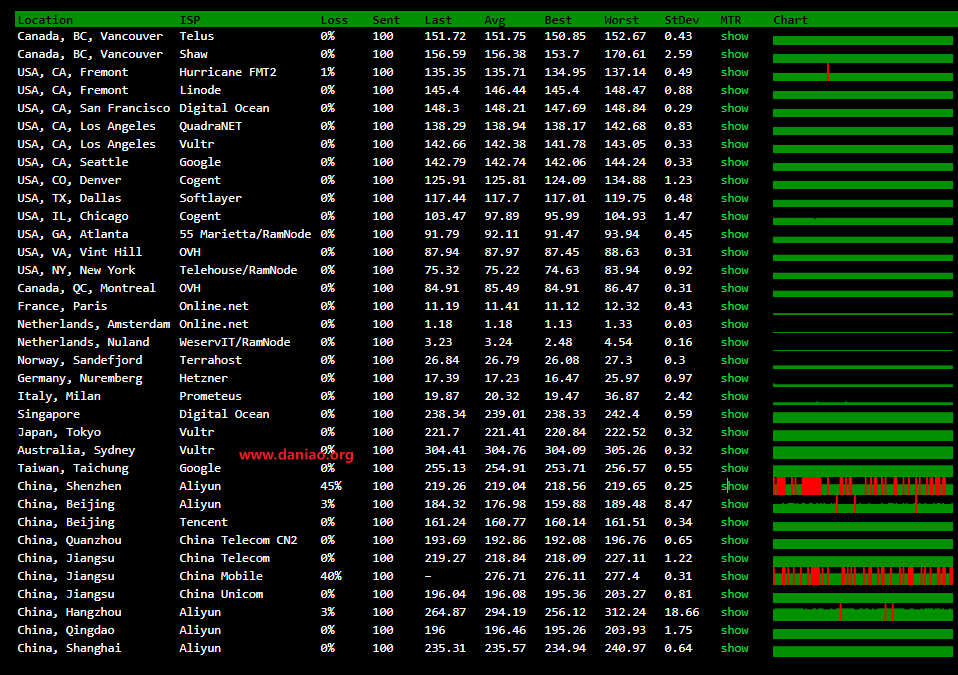
Task: Open MTR show link for Vancouver Shaw row
Action: [734, 54]
